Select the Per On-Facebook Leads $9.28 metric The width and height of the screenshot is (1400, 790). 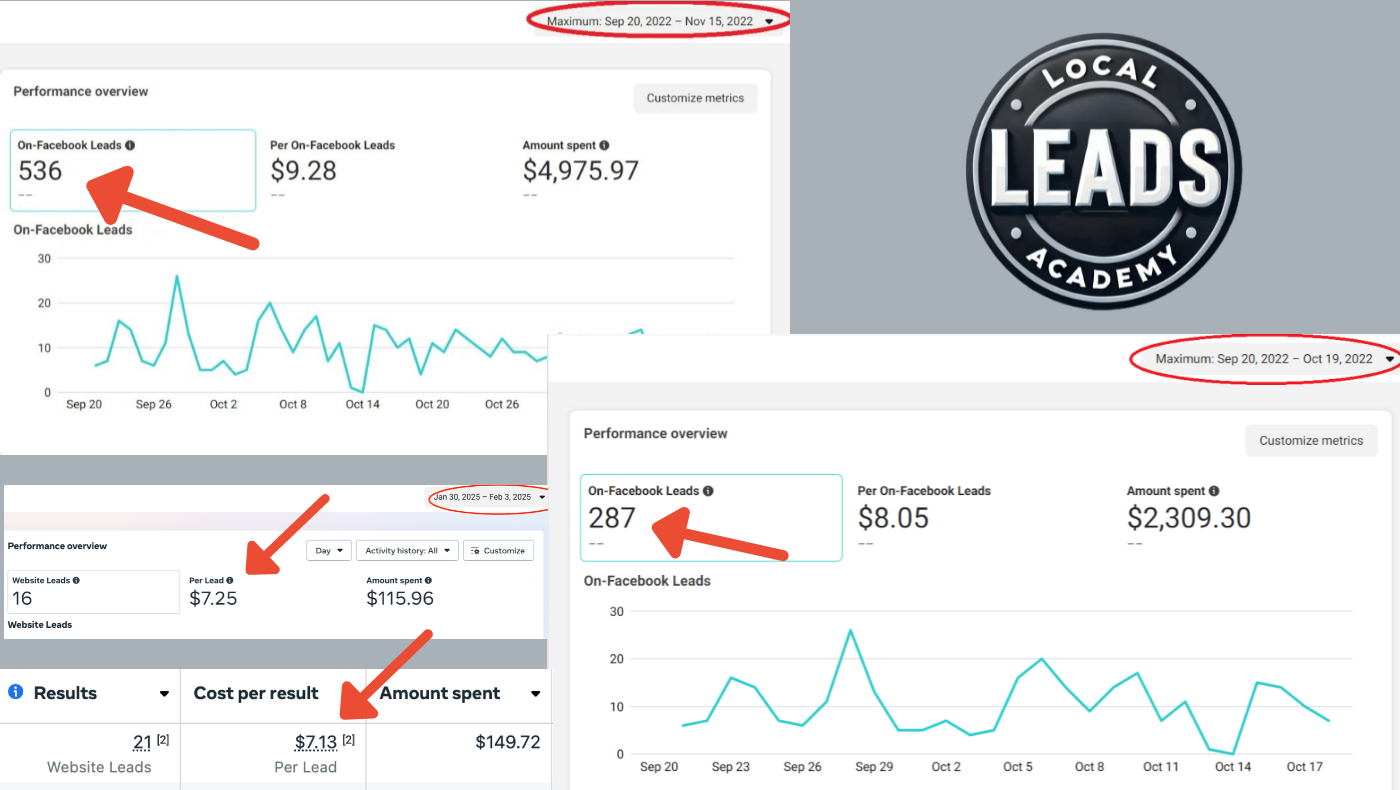(x=332, y=168)
